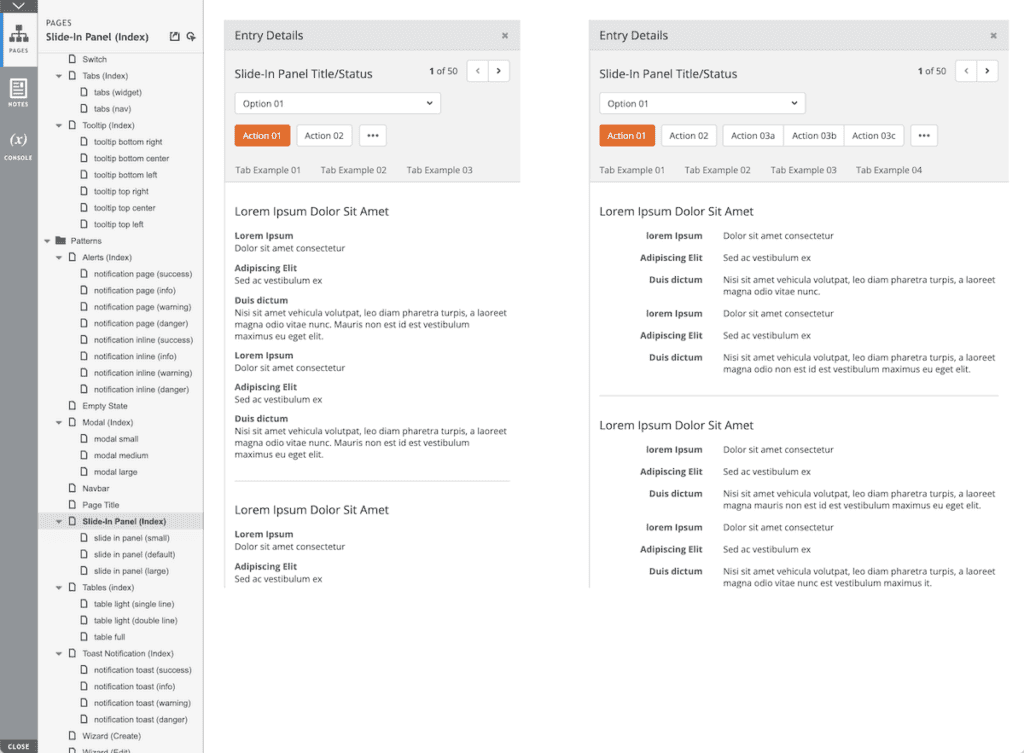
Task: Collapse the sidebar using the top chevron
Action: coord(18,7)
